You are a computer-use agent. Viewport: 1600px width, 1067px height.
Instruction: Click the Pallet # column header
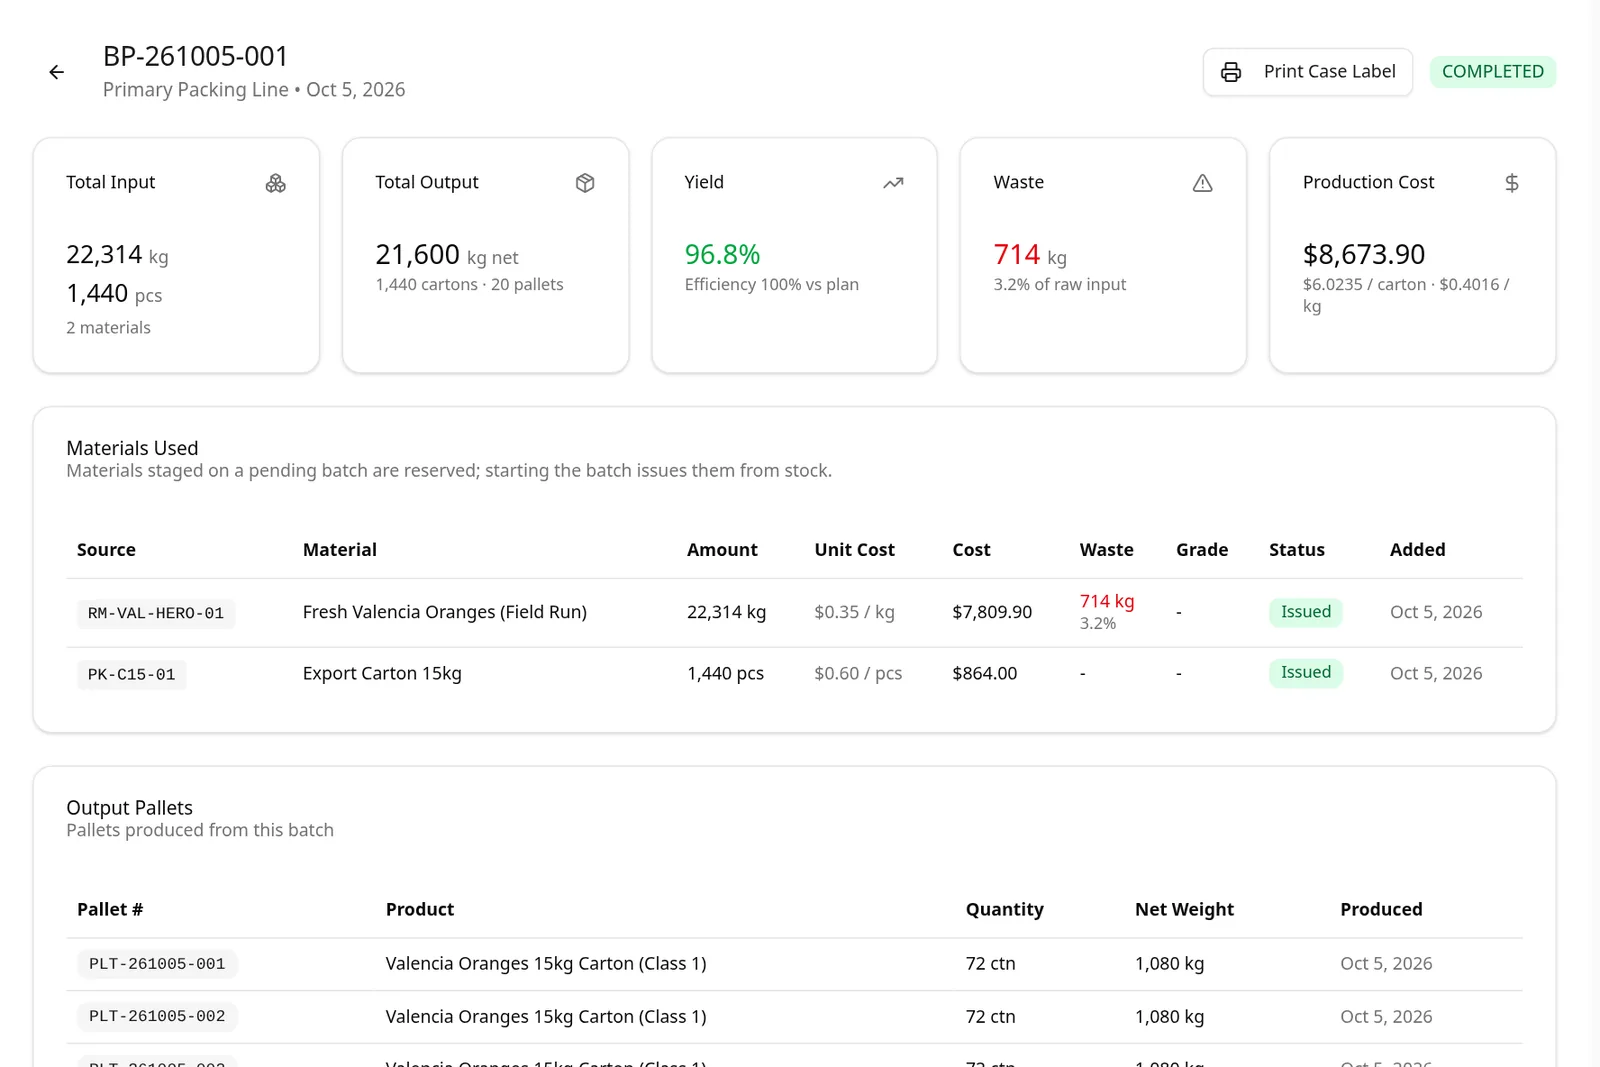click(110, 910)
